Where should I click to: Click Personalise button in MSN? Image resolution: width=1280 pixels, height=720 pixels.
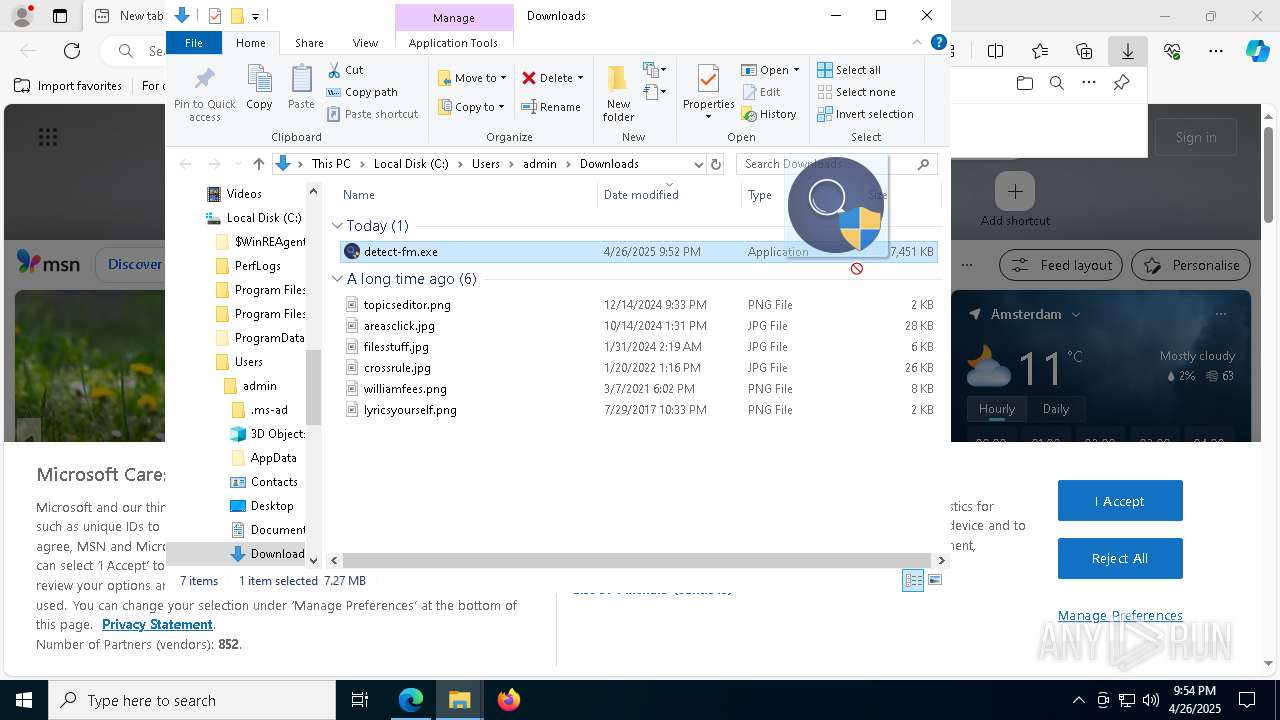[x=1191, y=265]
